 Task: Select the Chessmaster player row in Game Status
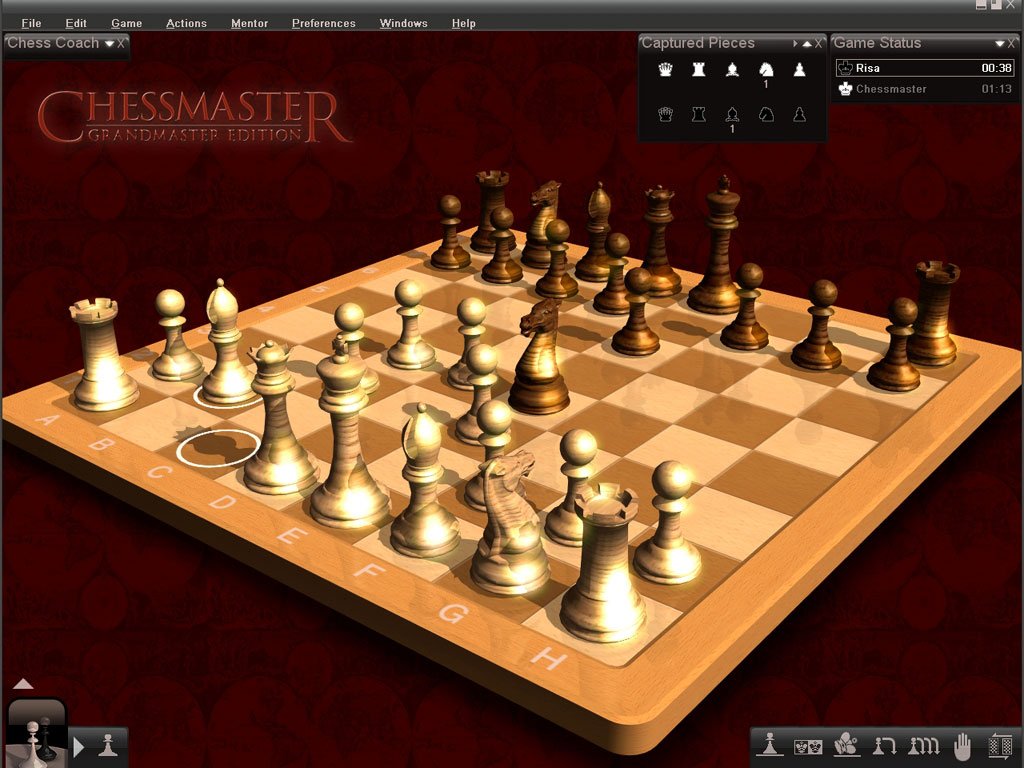(x=925, y=89)
